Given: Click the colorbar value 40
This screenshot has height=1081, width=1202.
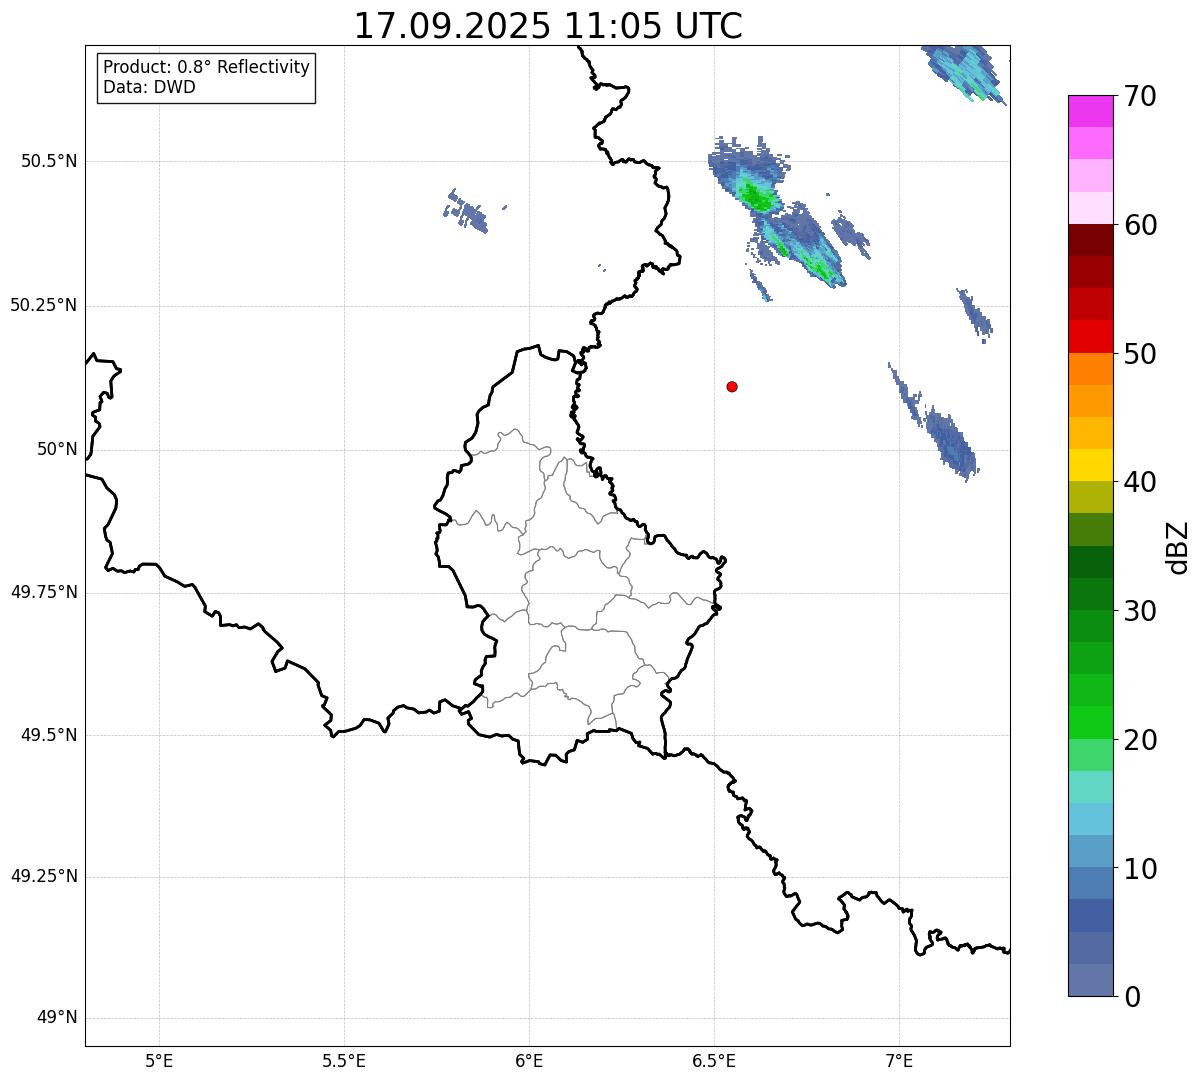Looking at the screenshot, I should (1140, 482).
